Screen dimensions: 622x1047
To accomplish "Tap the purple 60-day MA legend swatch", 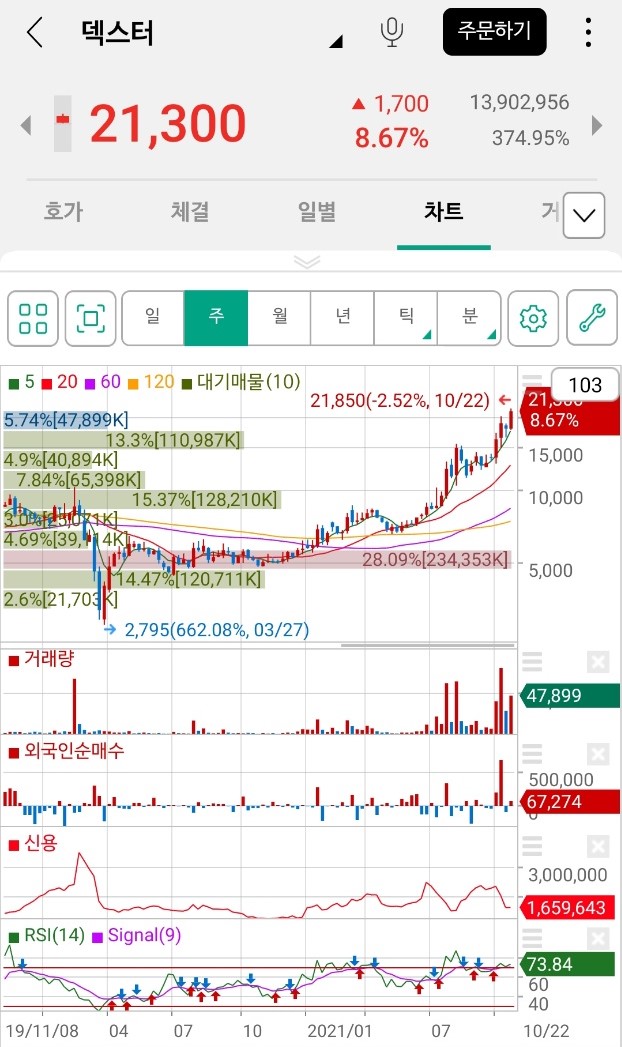I will pos(89,384).
